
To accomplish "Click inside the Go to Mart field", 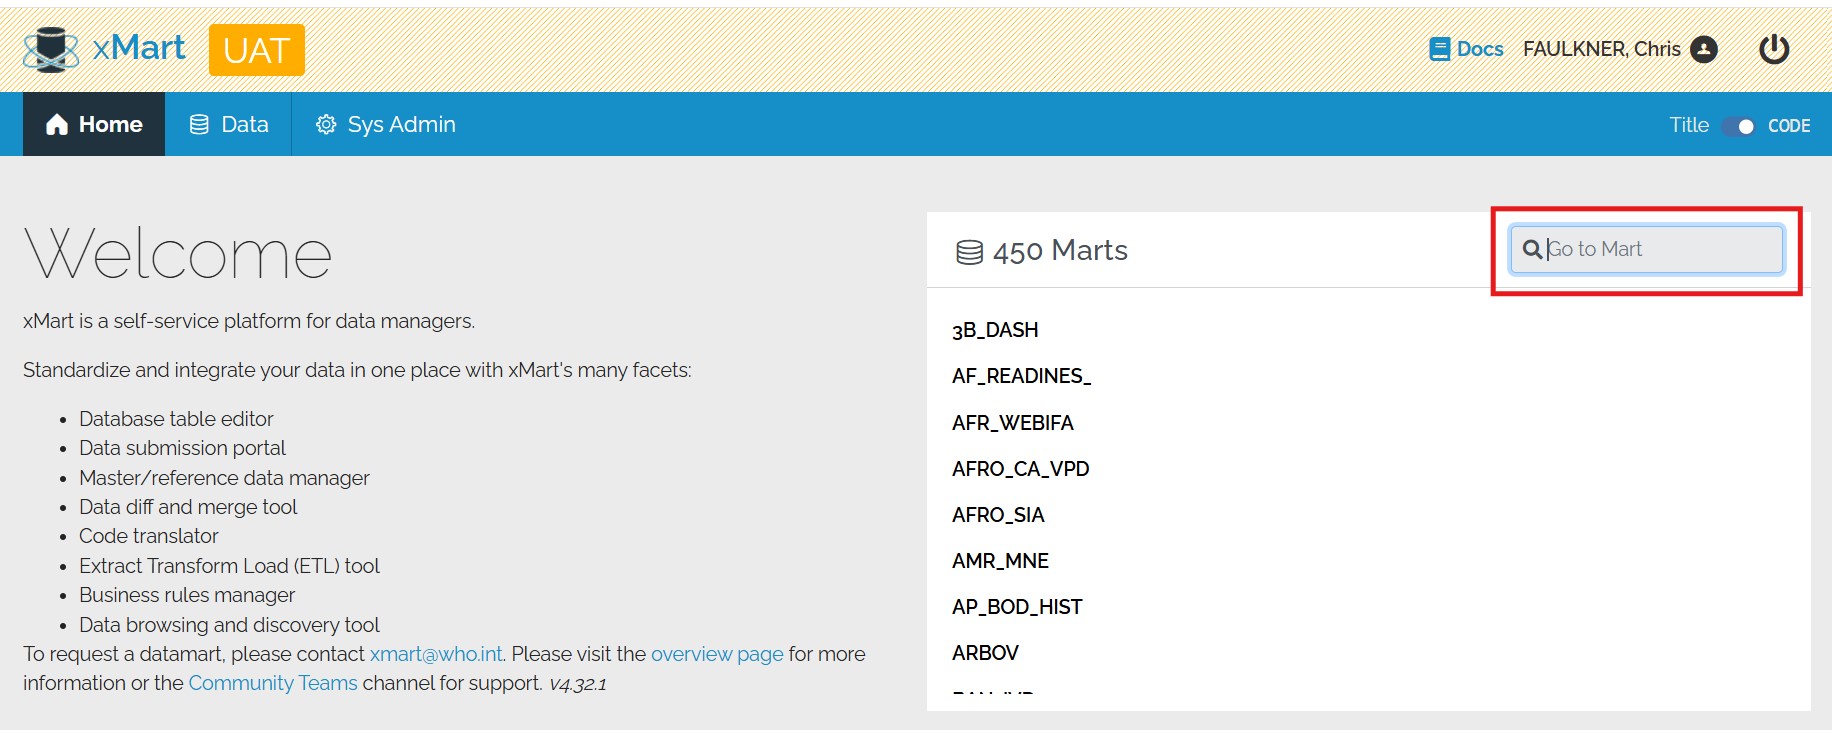I will [x=1660, y=249].
